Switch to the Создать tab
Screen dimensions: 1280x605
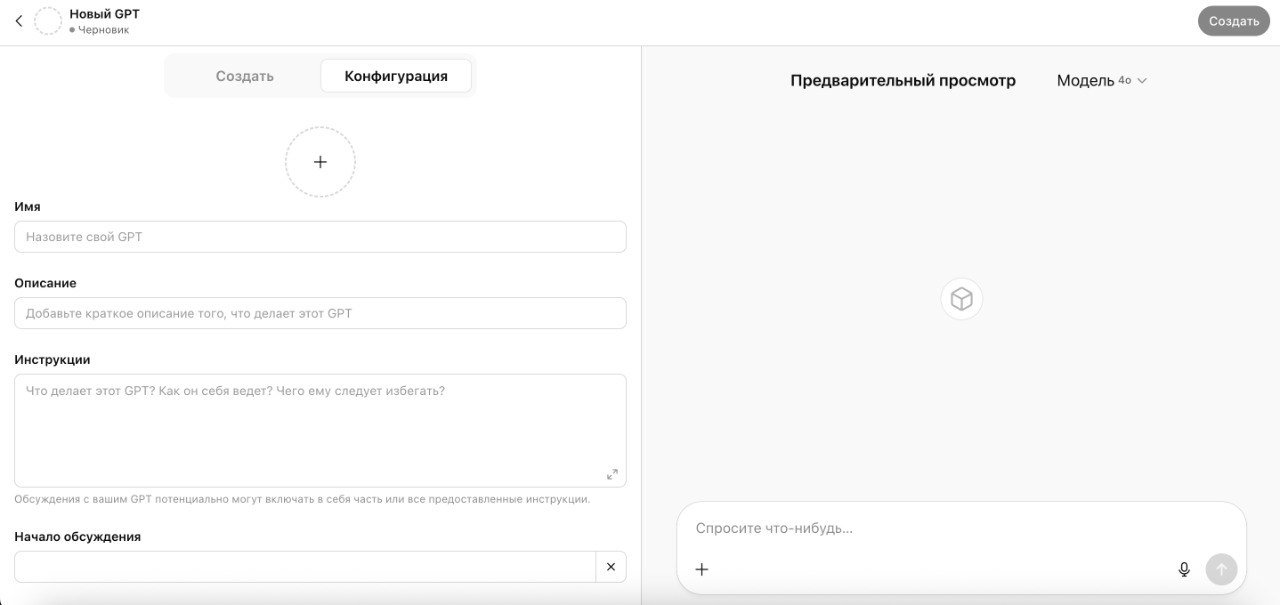coord(244,76)
